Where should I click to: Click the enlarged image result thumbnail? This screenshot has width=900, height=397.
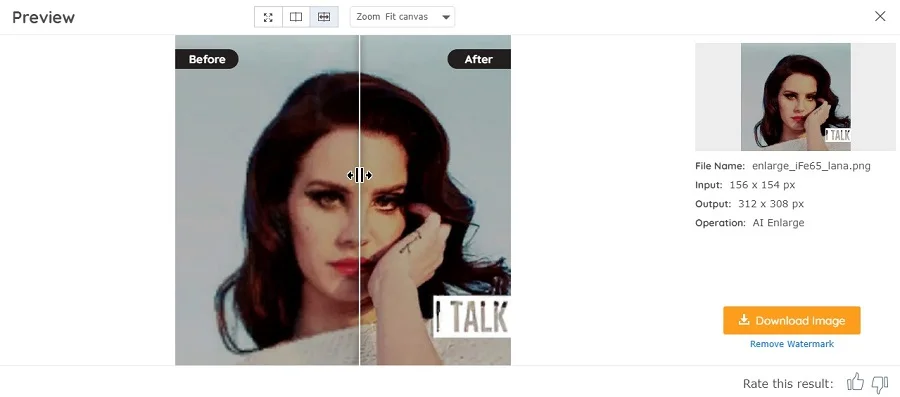796,97
